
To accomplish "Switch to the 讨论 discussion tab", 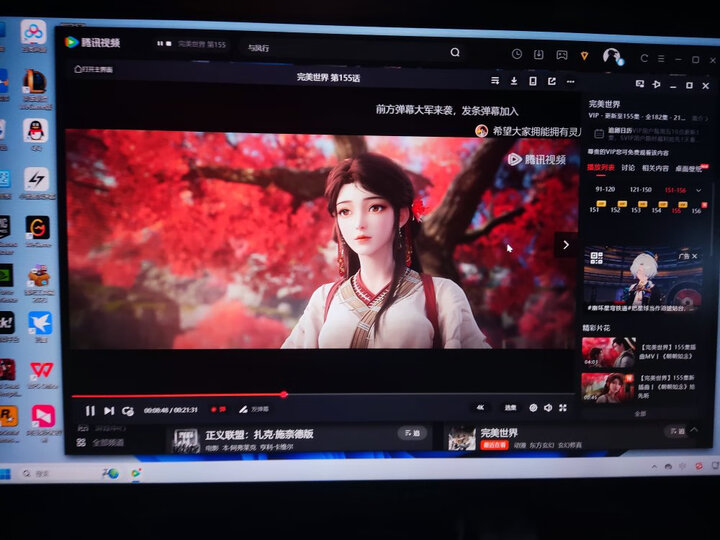I will (x=626, y=168).
